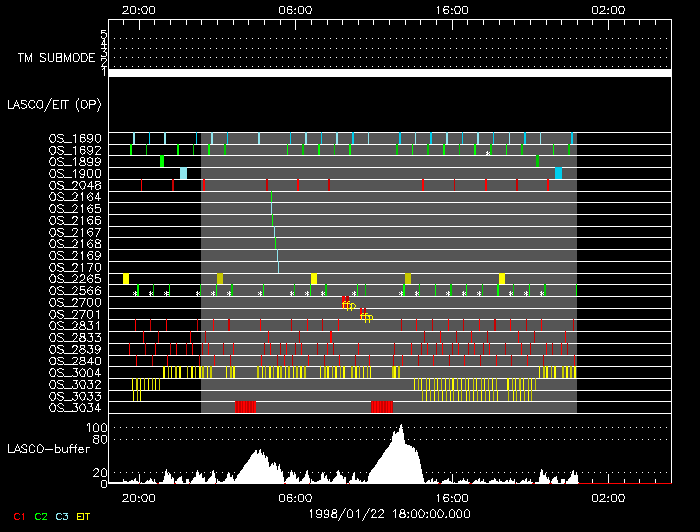700x532 pixels.
Task: Click the green marker in OS_1899 row at left
Action: (162, 161)
